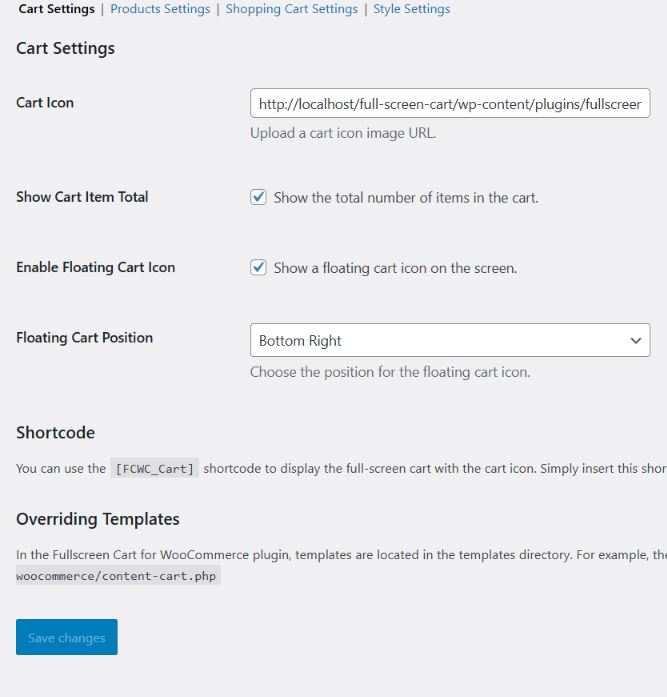
Task: Click the 'Shortcode' section heading
Action: [x=56, y=433]
